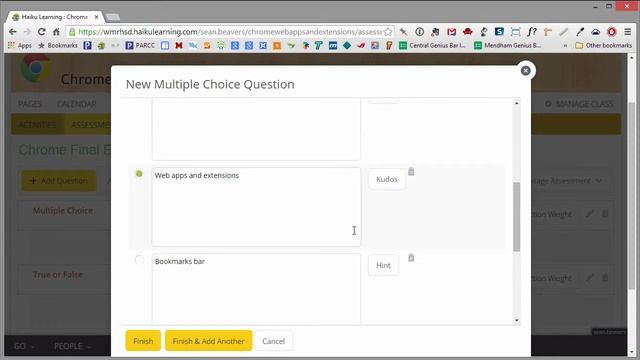Delete the Web apps and extensions answer
640x360 pixels.
(x=411, y=171)
